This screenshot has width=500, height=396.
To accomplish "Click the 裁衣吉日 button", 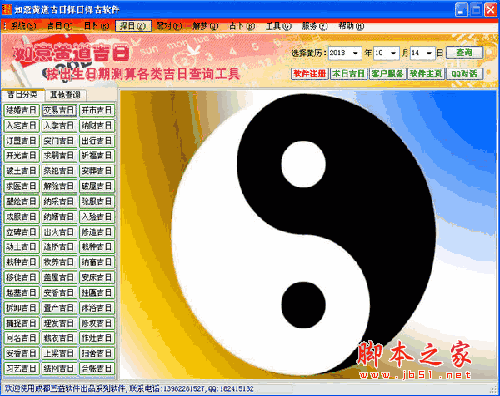I will click(59, 338).
